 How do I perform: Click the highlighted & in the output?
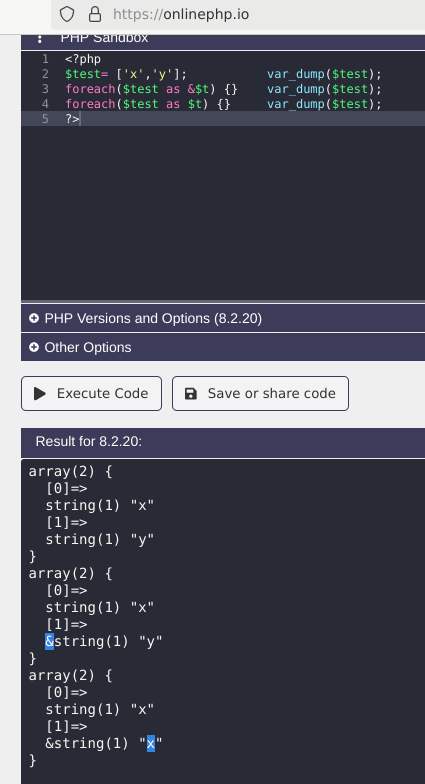pos(49,641)
